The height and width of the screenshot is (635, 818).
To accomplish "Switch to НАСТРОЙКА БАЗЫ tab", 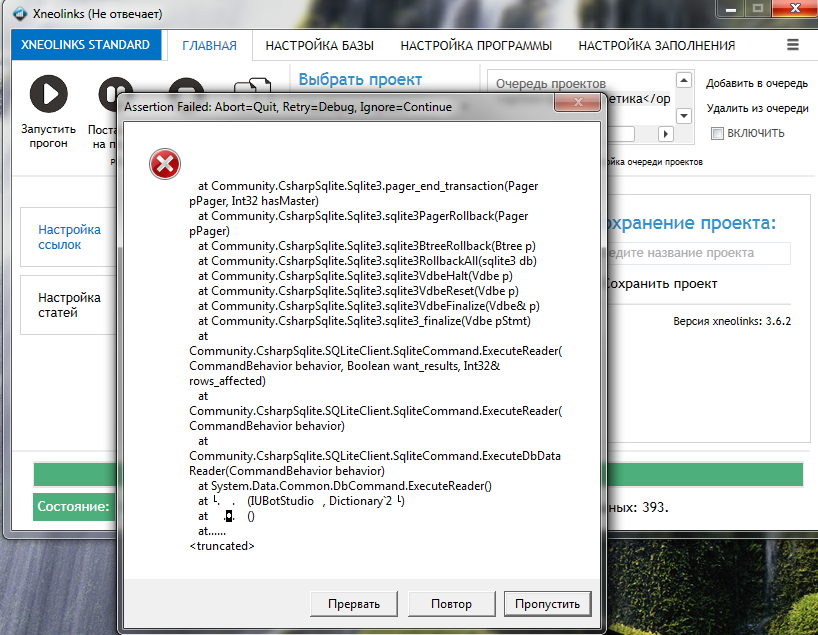I will coord(319,45).
